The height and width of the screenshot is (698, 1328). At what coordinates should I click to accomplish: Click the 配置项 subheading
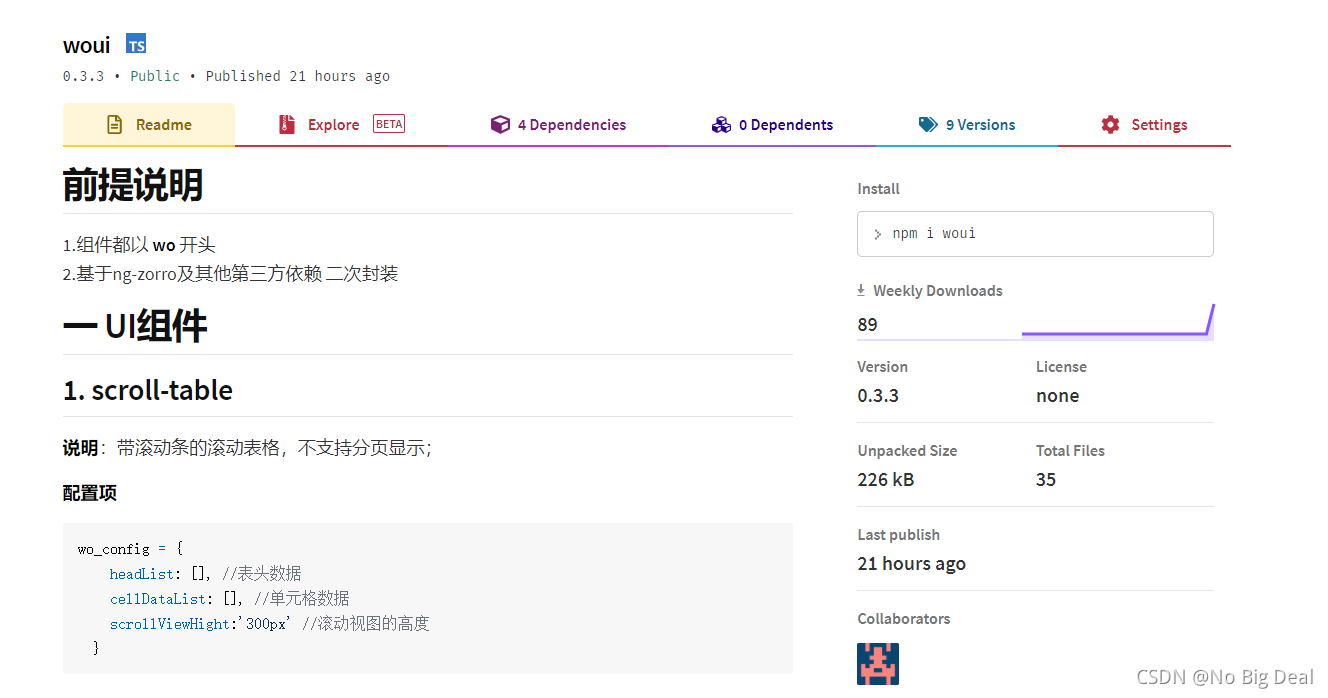pos(90,493)
